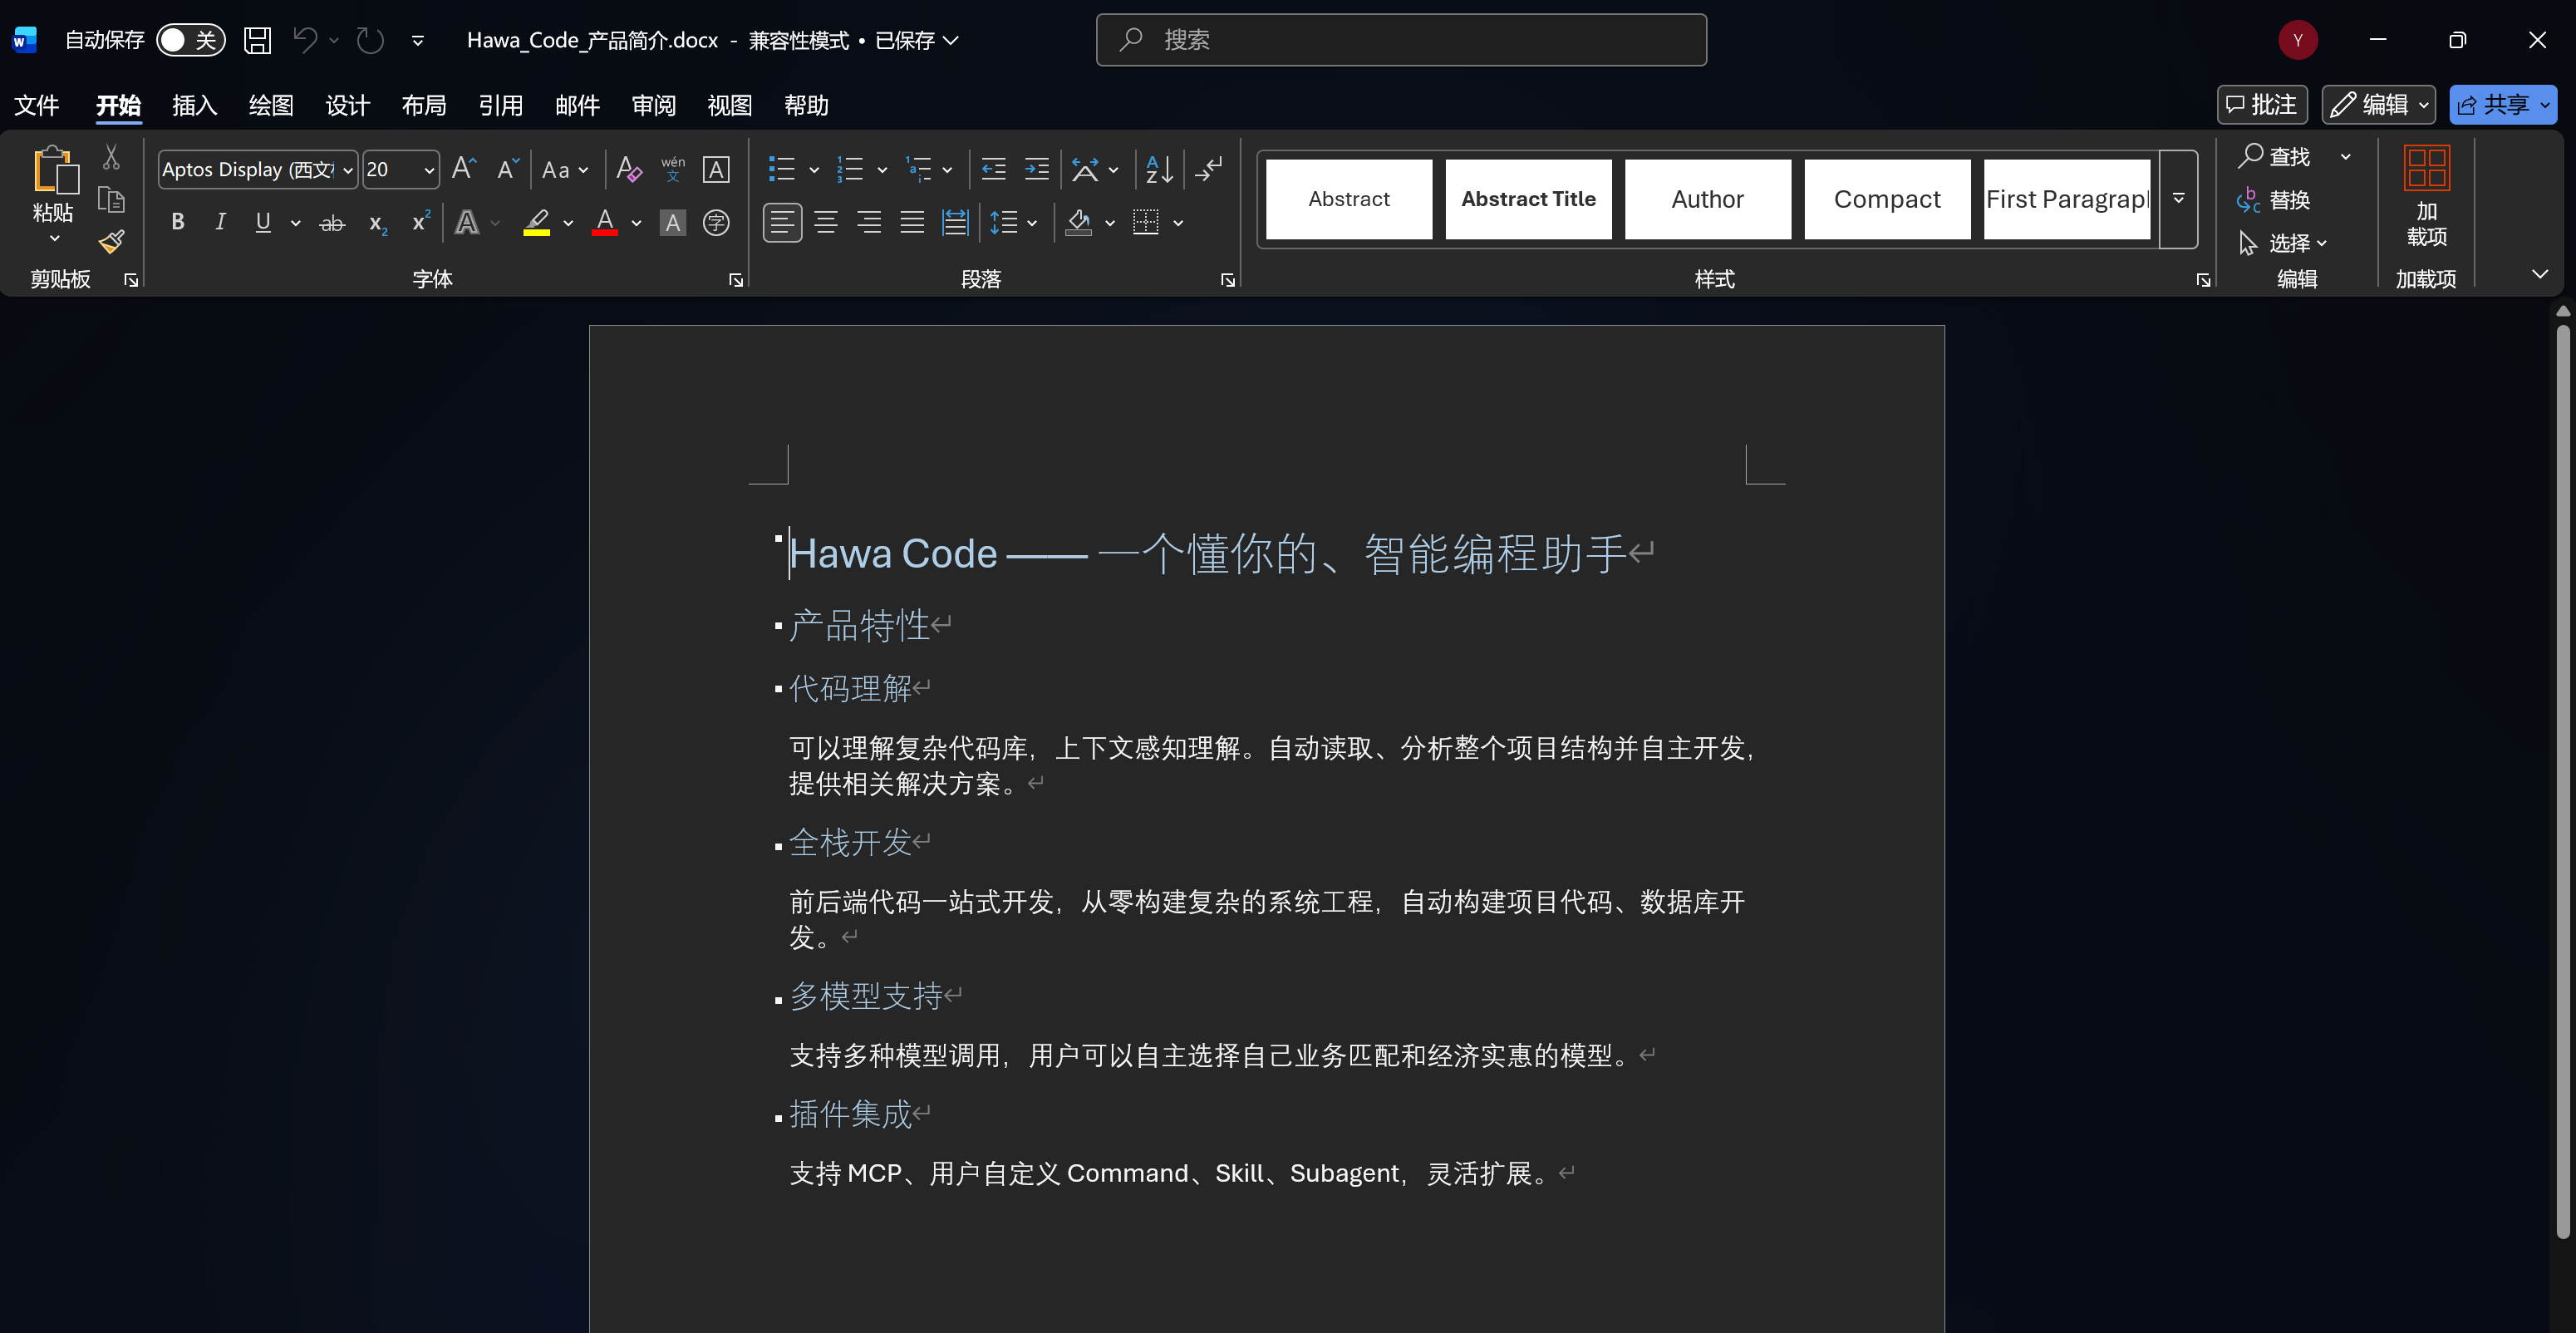Image resolution: width=2576 pixels, height=1333 pixels.
Task: Toggle italic formatting
Action: (x=220, y=222)
